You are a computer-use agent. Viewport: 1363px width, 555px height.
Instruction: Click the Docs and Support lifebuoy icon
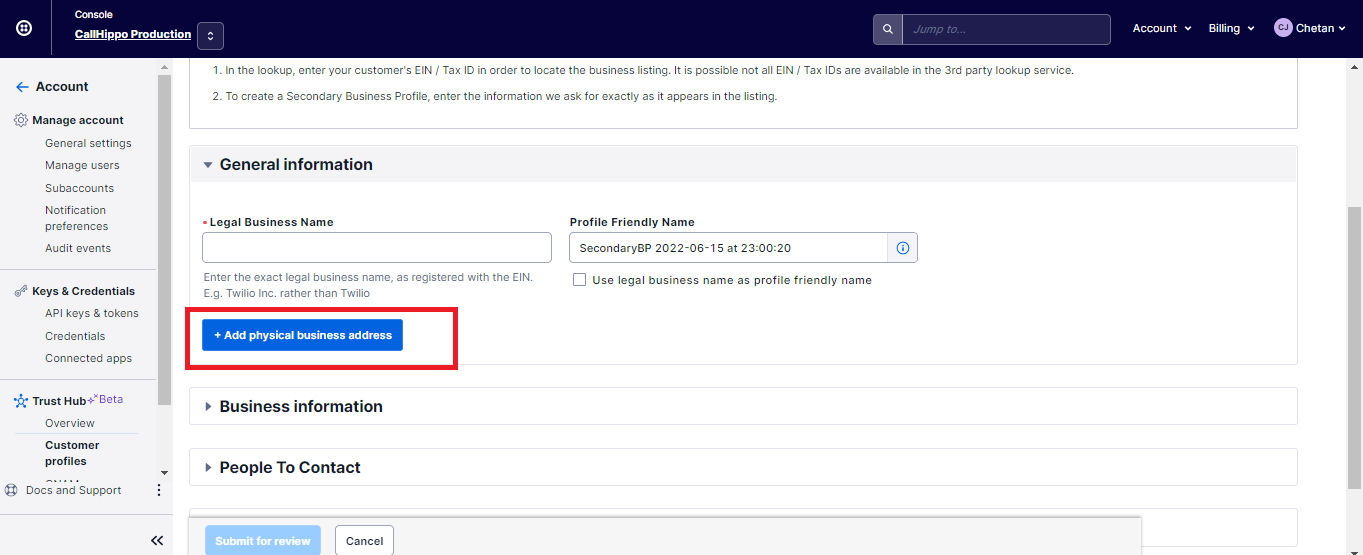coord(11,490)
